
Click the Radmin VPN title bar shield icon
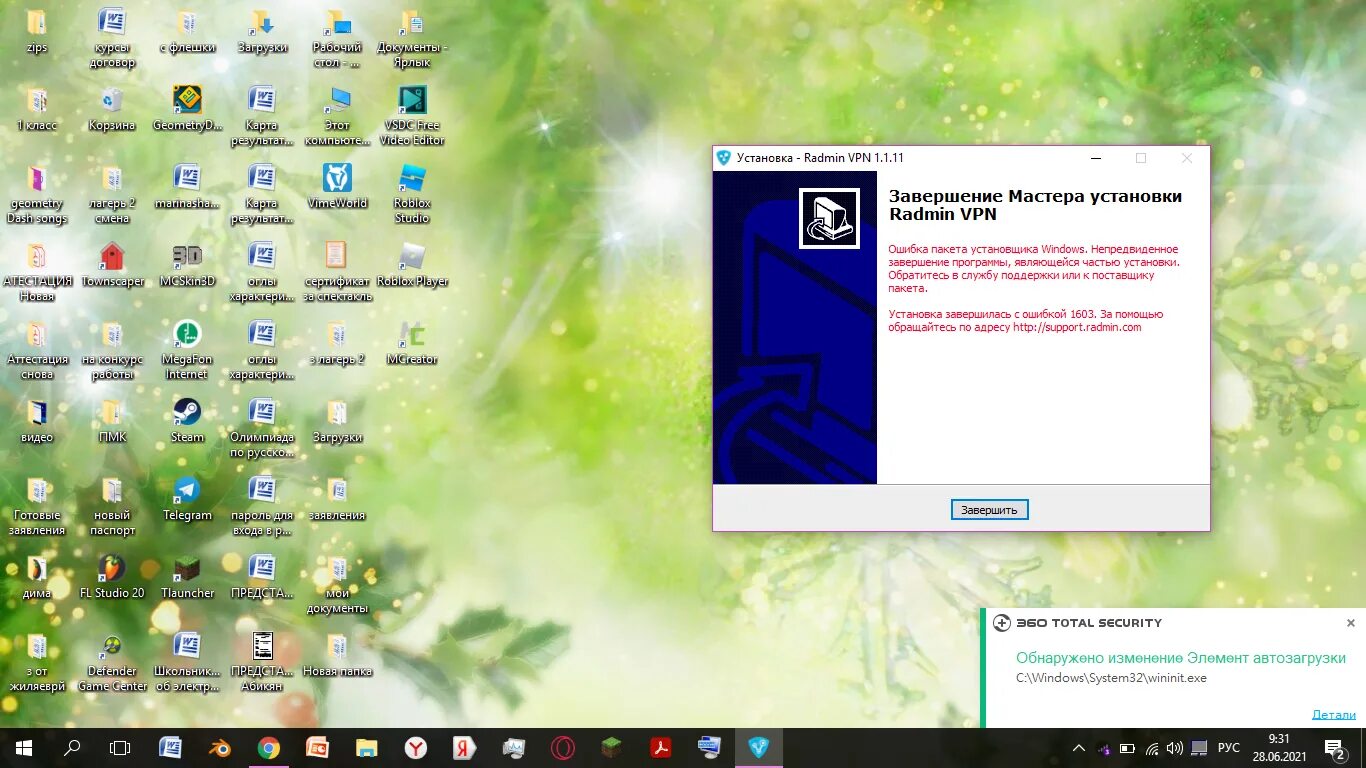724,158
